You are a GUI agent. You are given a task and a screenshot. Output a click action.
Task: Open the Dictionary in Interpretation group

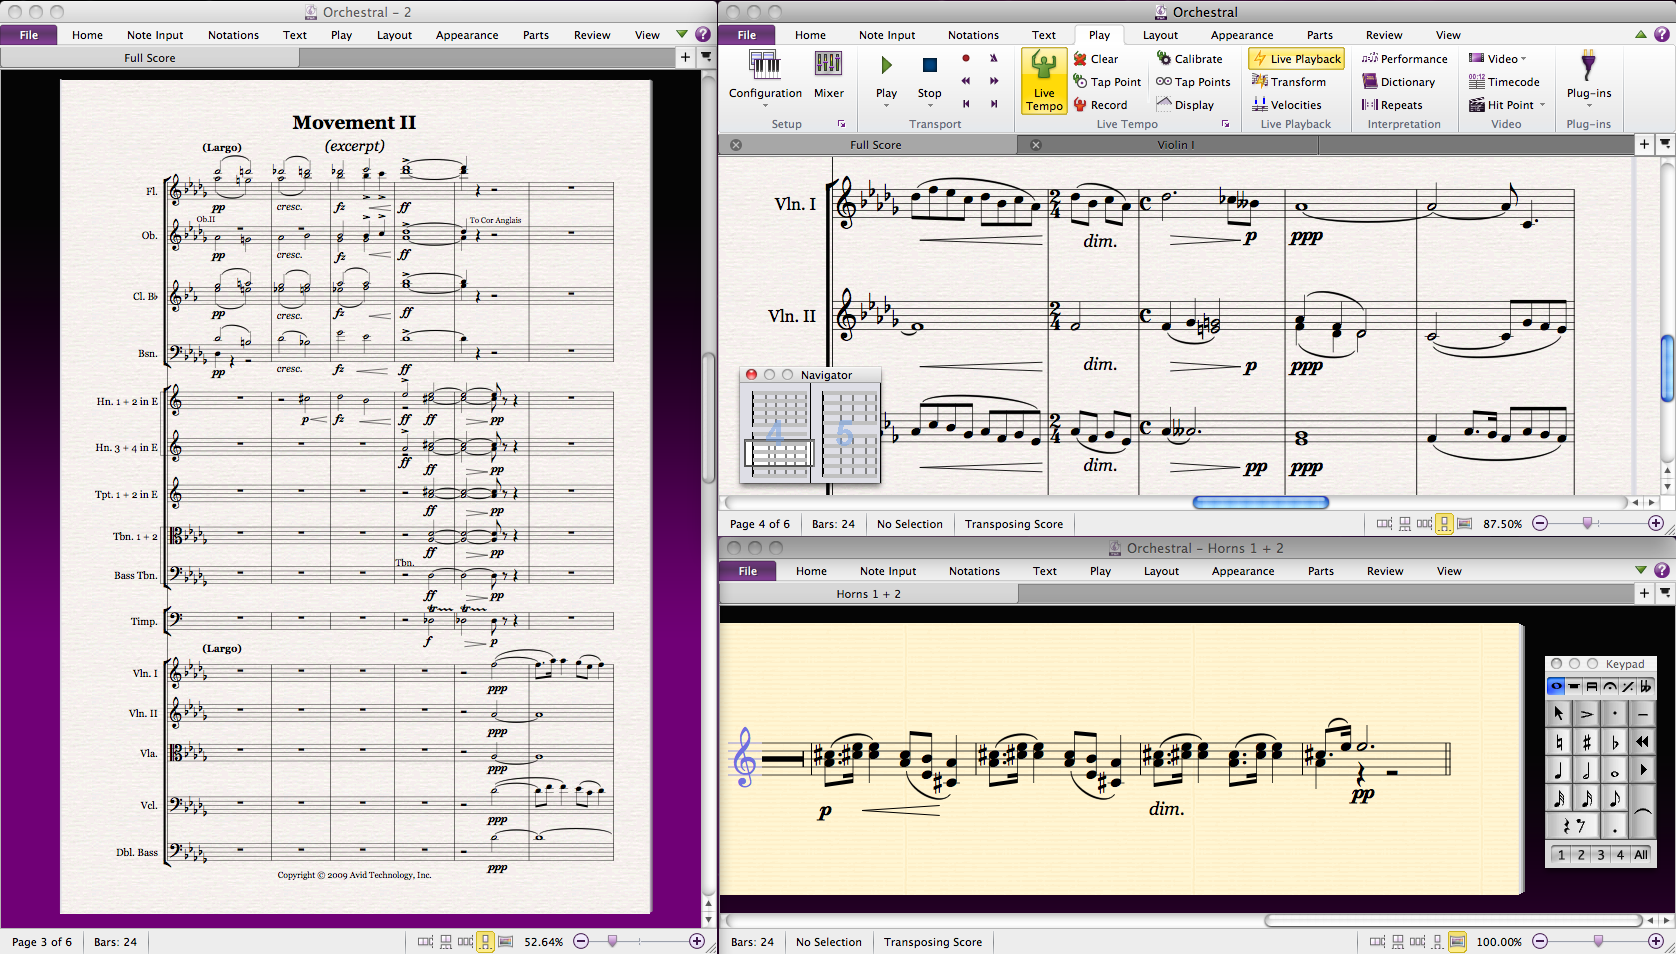pyautogui.click(x=1398, y=82)
